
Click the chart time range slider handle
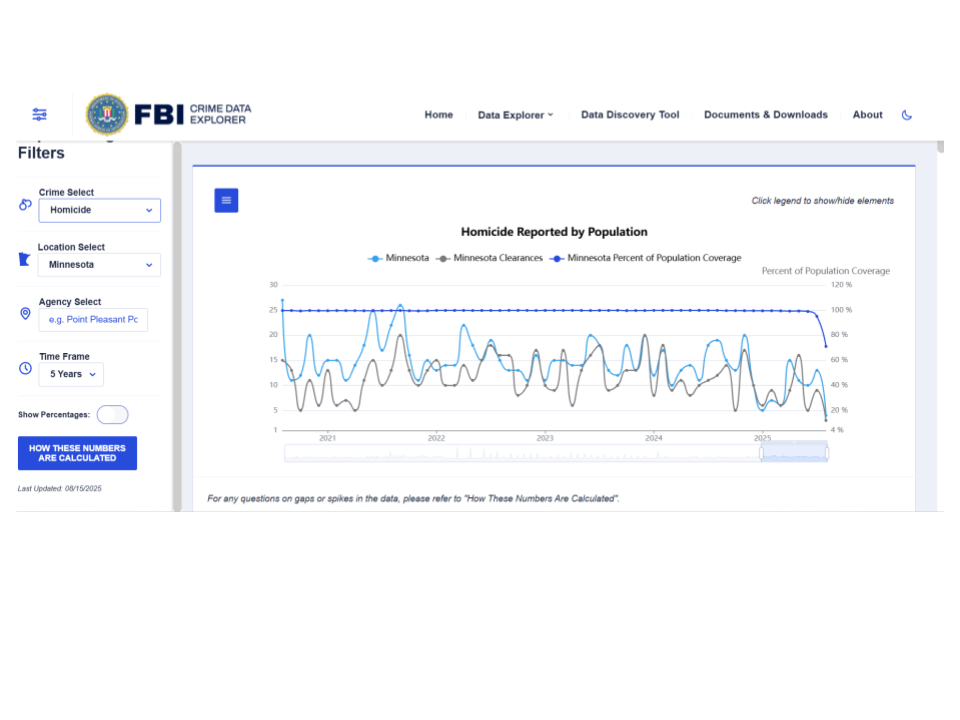(762, 453)
